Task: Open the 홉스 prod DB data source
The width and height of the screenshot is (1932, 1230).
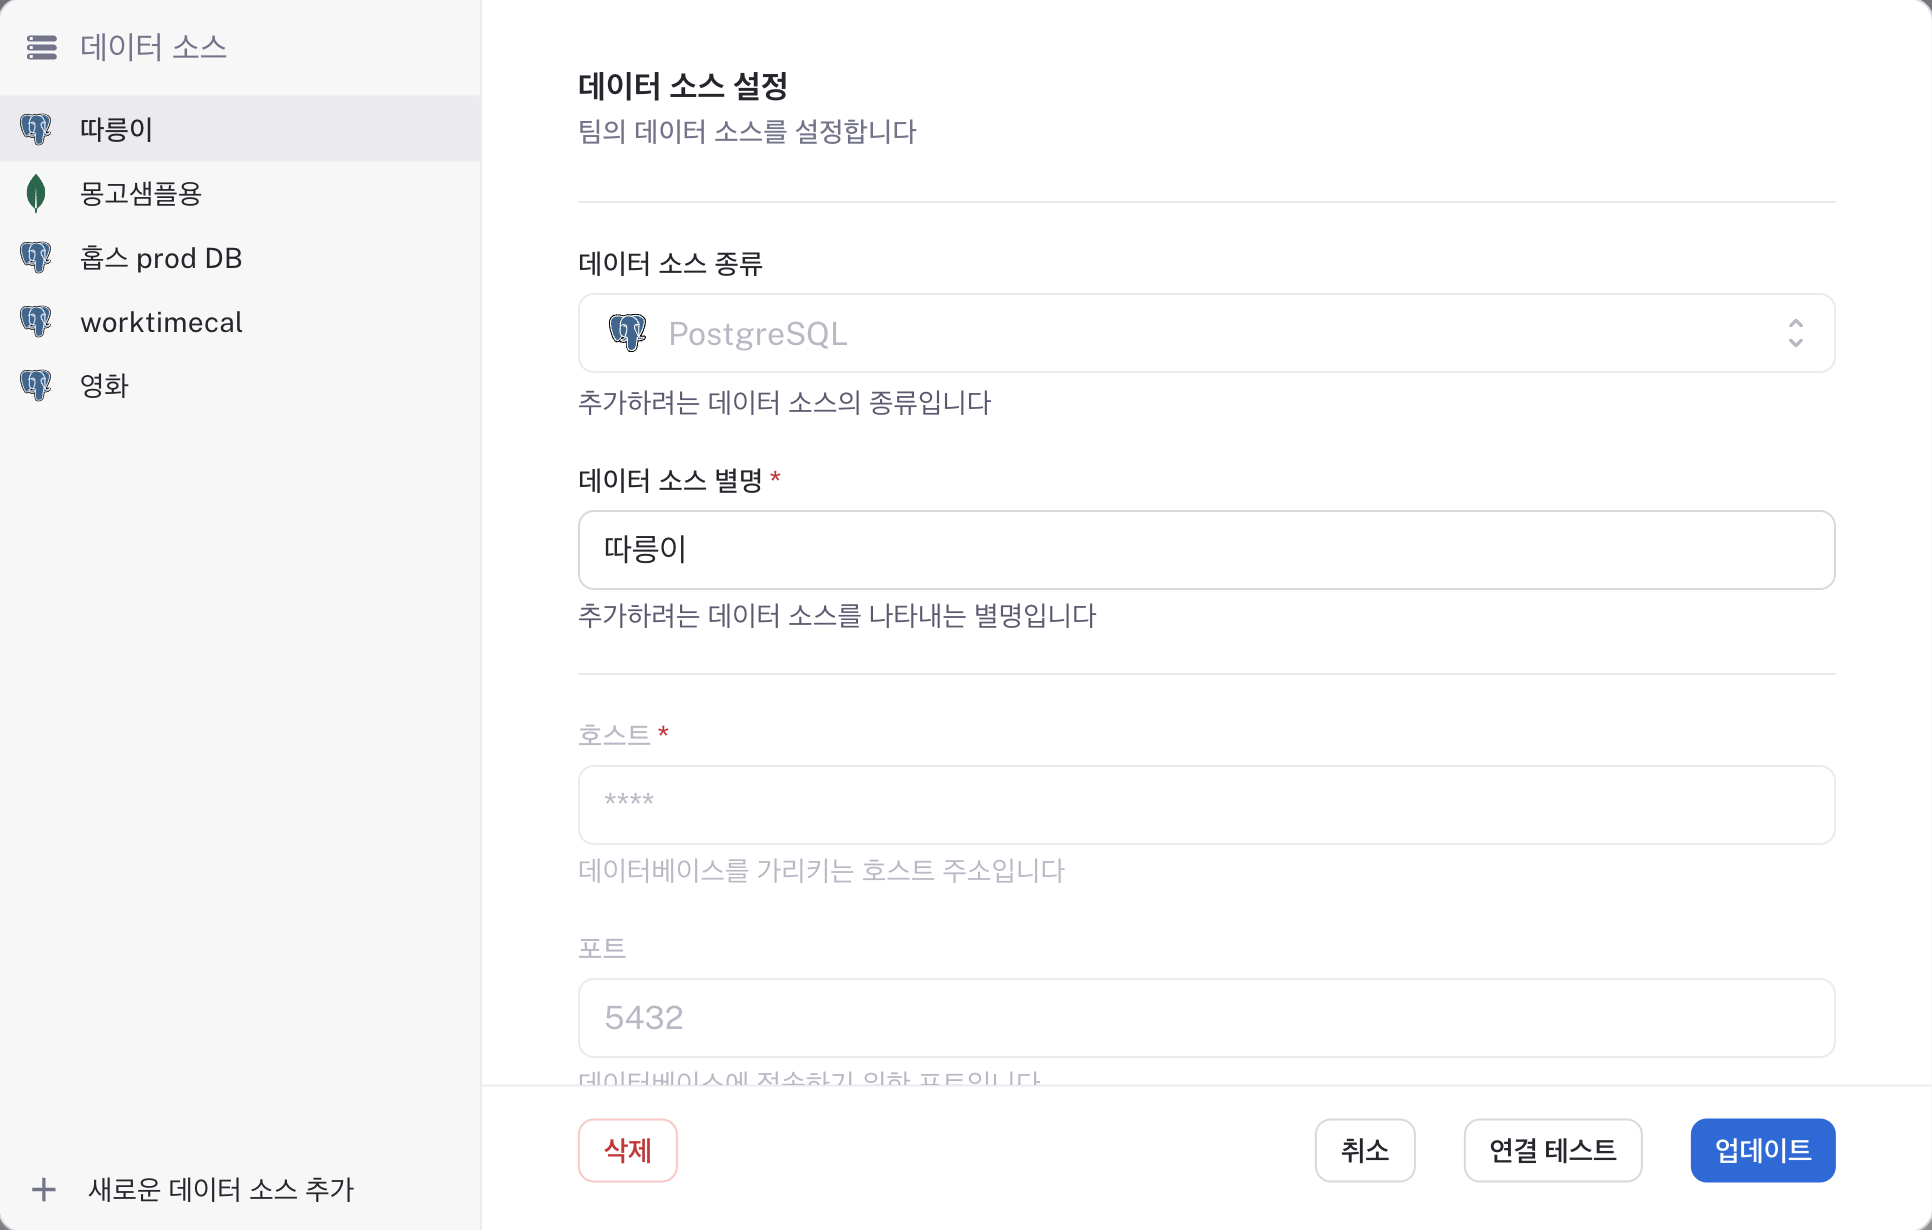Action: (240, 258)
